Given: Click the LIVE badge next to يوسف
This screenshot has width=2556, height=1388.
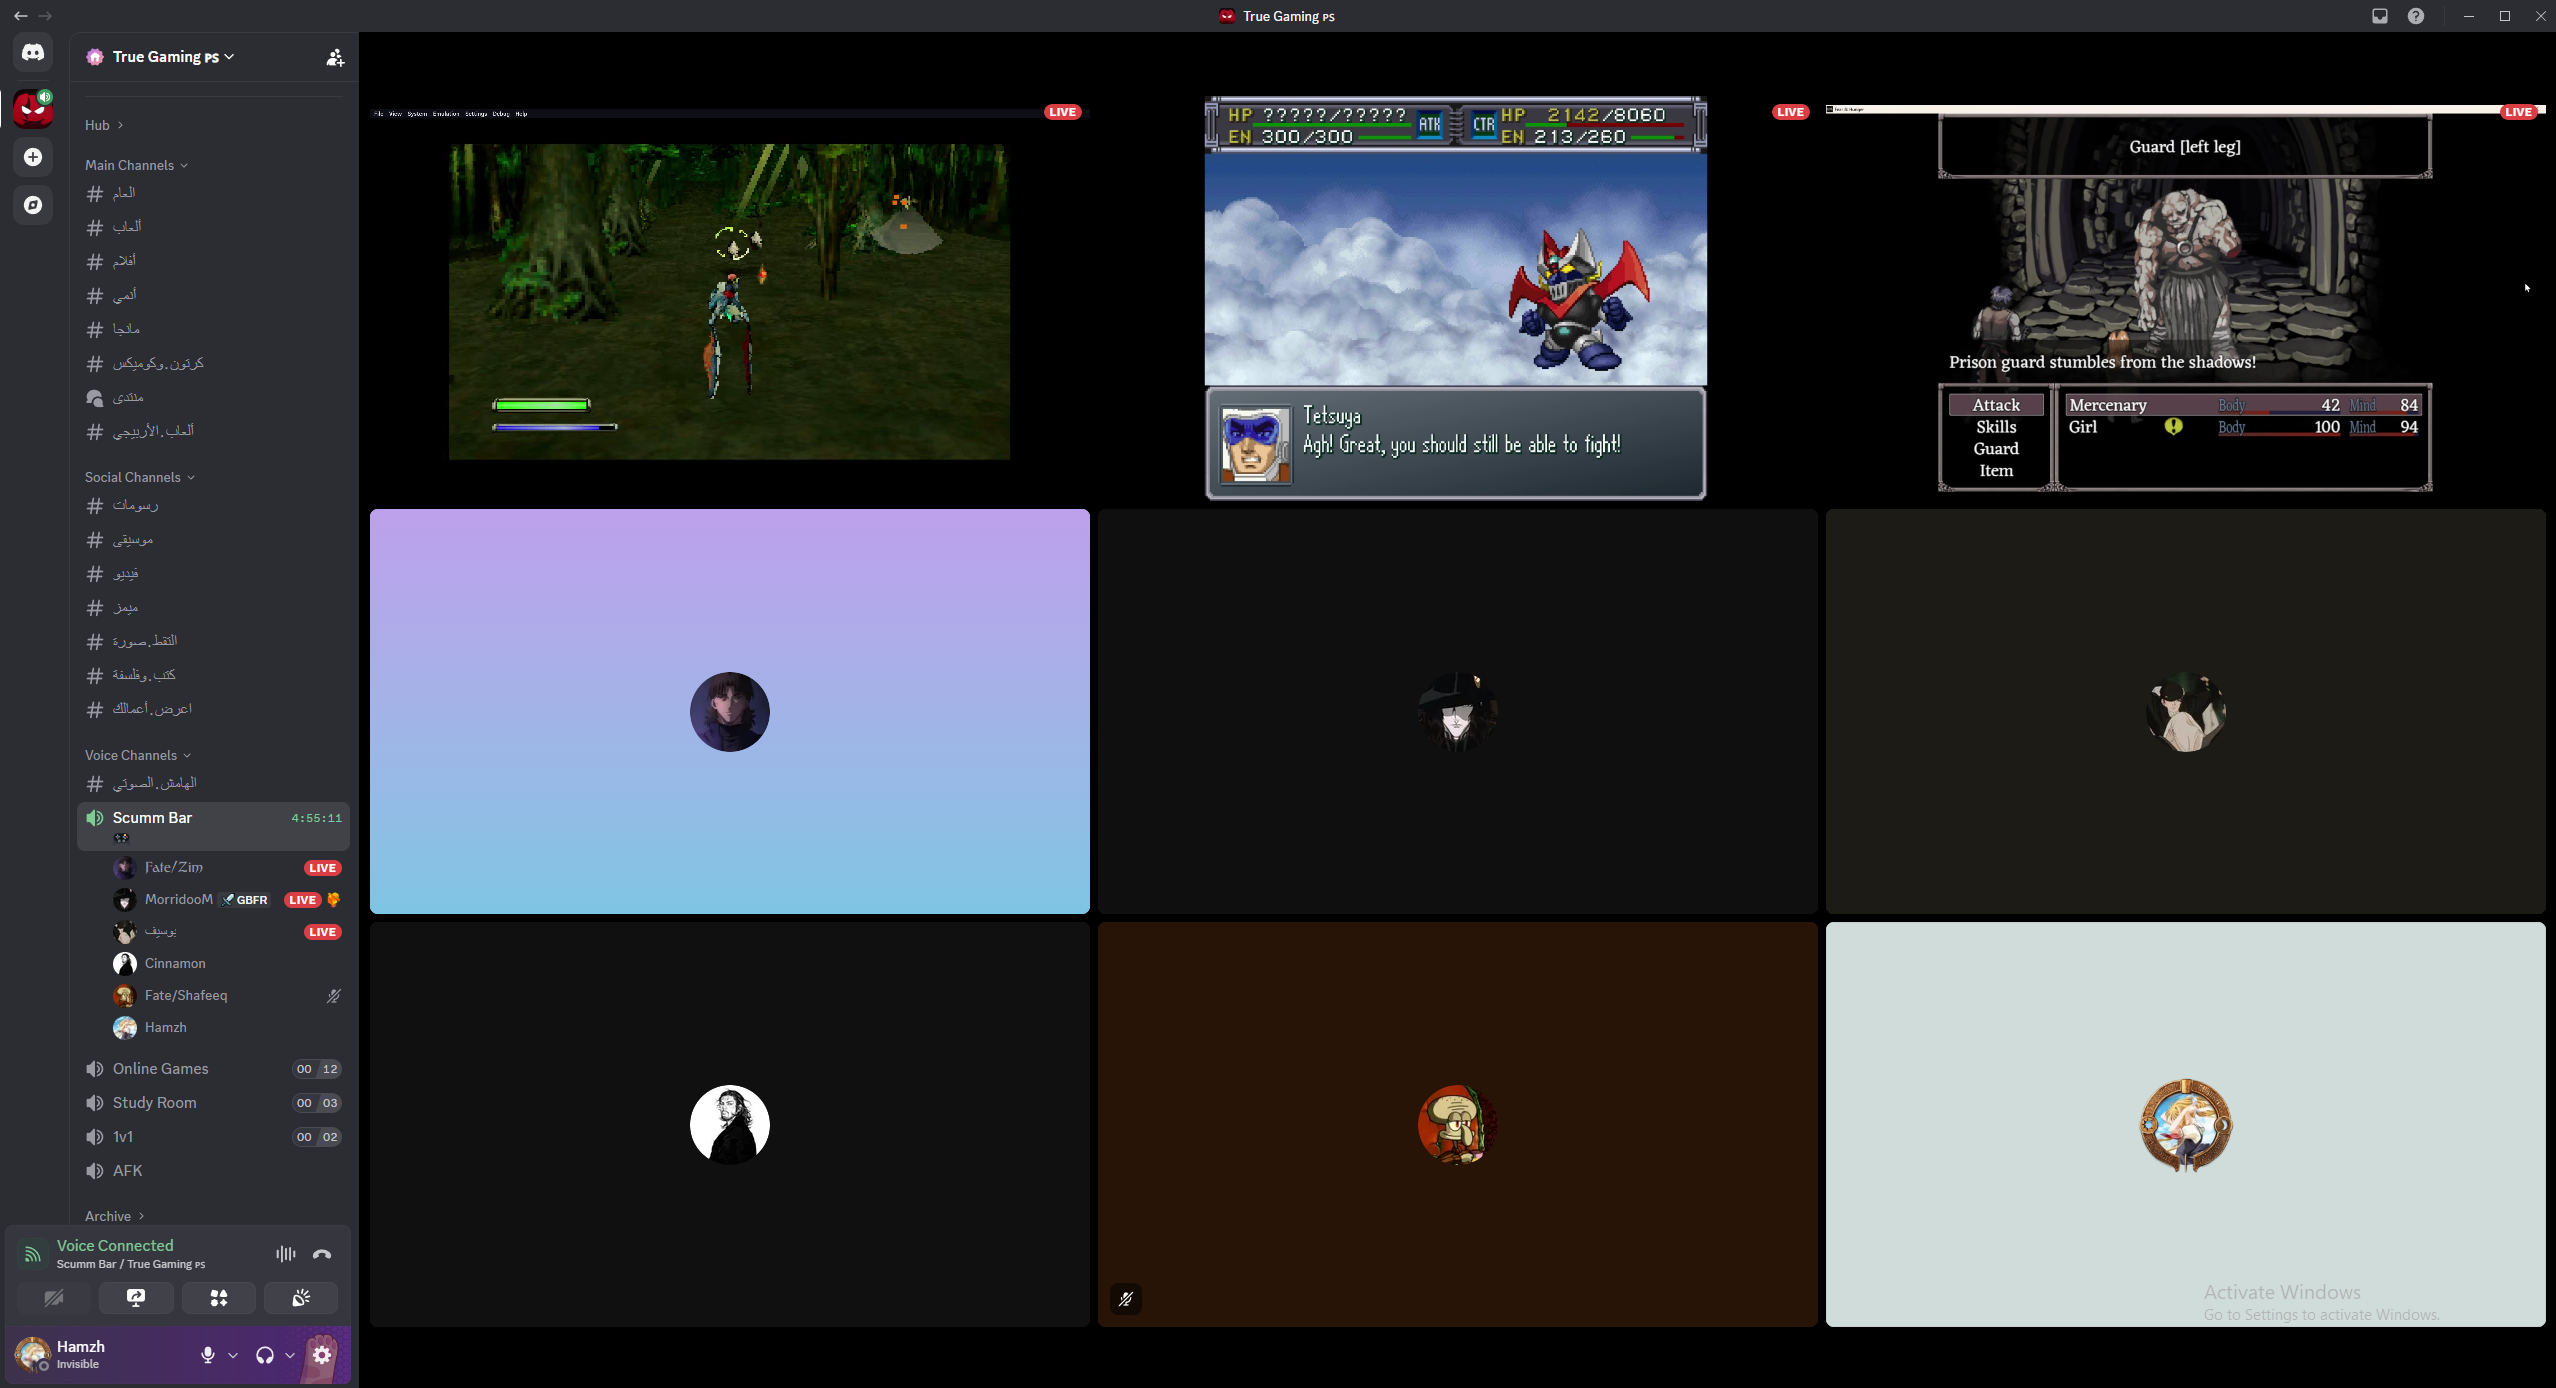Looking at the screenshot, I should [322, 932].
